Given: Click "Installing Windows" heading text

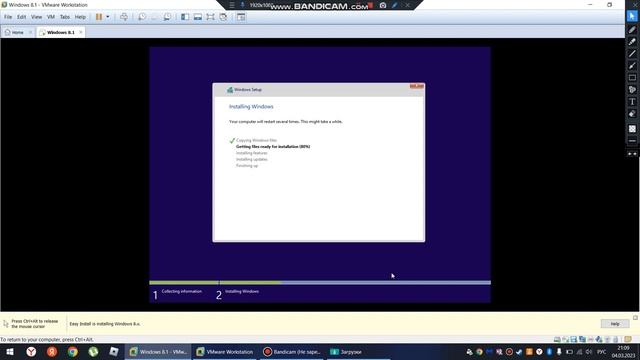Looking at the screenshot, I should coord(251,107).
